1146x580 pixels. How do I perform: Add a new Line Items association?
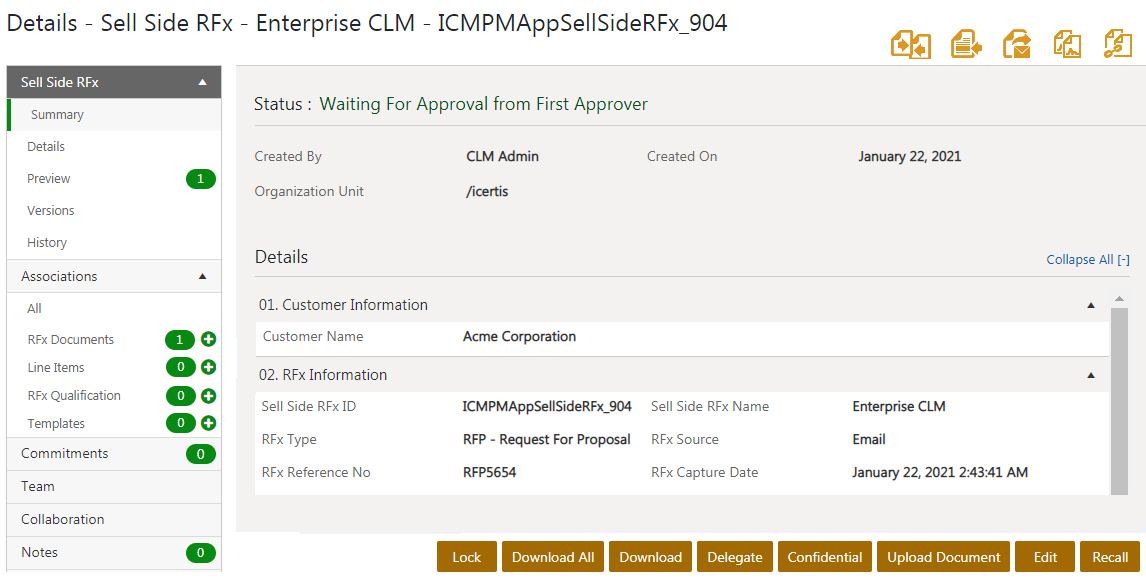(x=209, y=368)
